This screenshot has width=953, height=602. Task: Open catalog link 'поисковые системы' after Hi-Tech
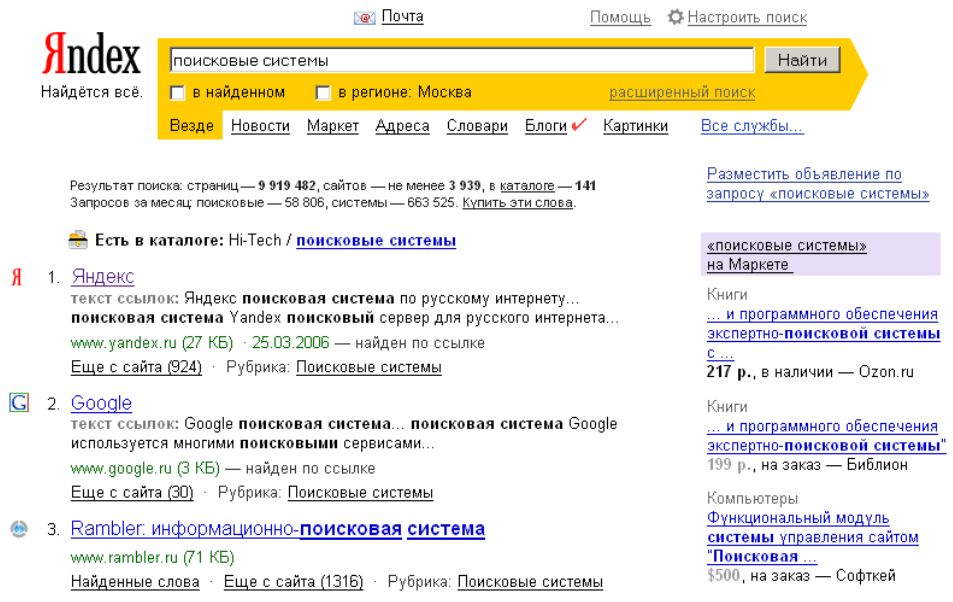point(376,240)
